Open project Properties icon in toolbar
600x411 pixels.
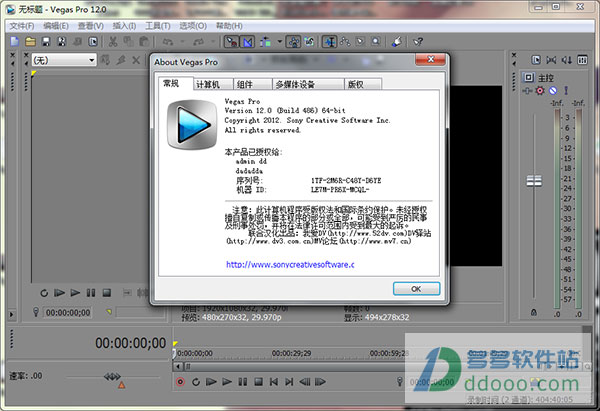(x=93, y=41)
